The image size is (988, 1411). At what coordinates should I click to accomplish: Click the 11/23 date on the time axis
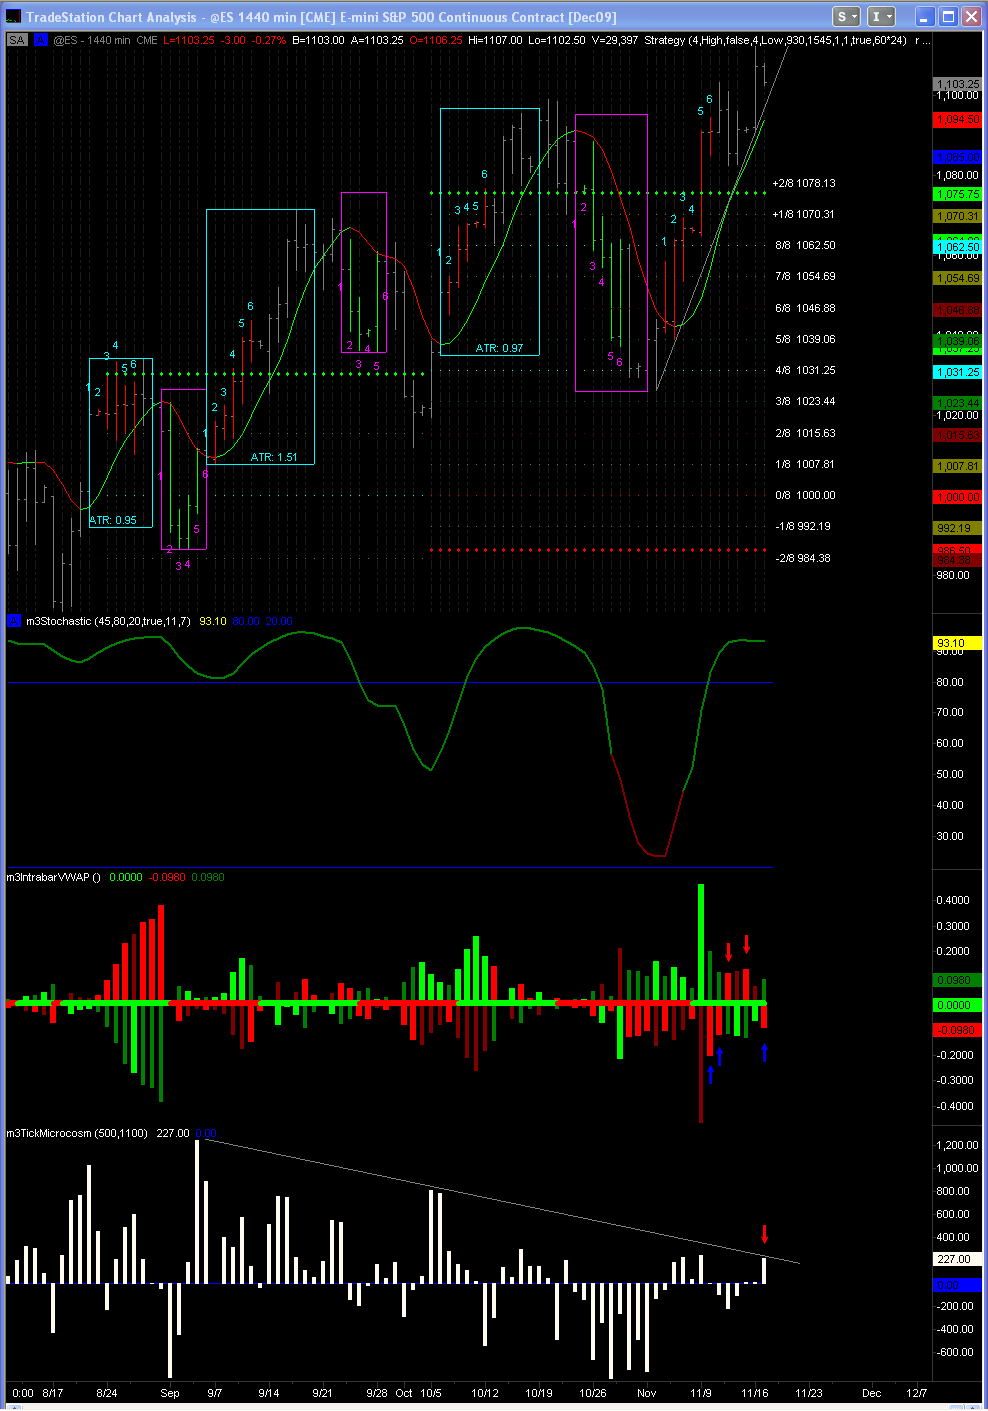809,1393
